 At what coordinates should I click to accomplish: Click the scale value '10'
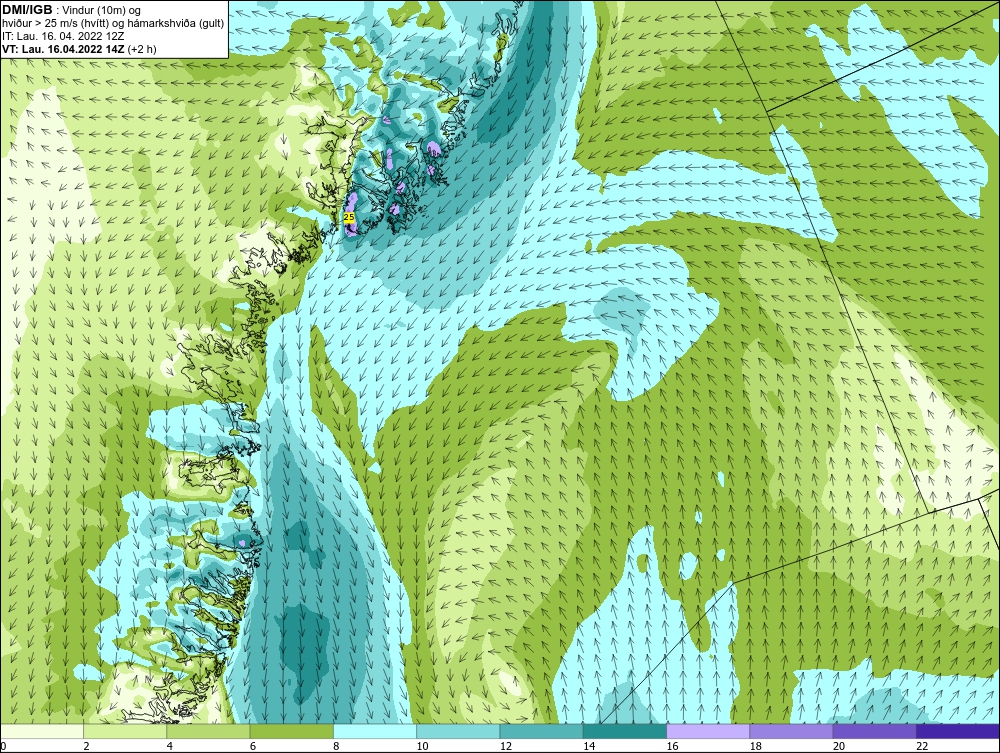422,747
